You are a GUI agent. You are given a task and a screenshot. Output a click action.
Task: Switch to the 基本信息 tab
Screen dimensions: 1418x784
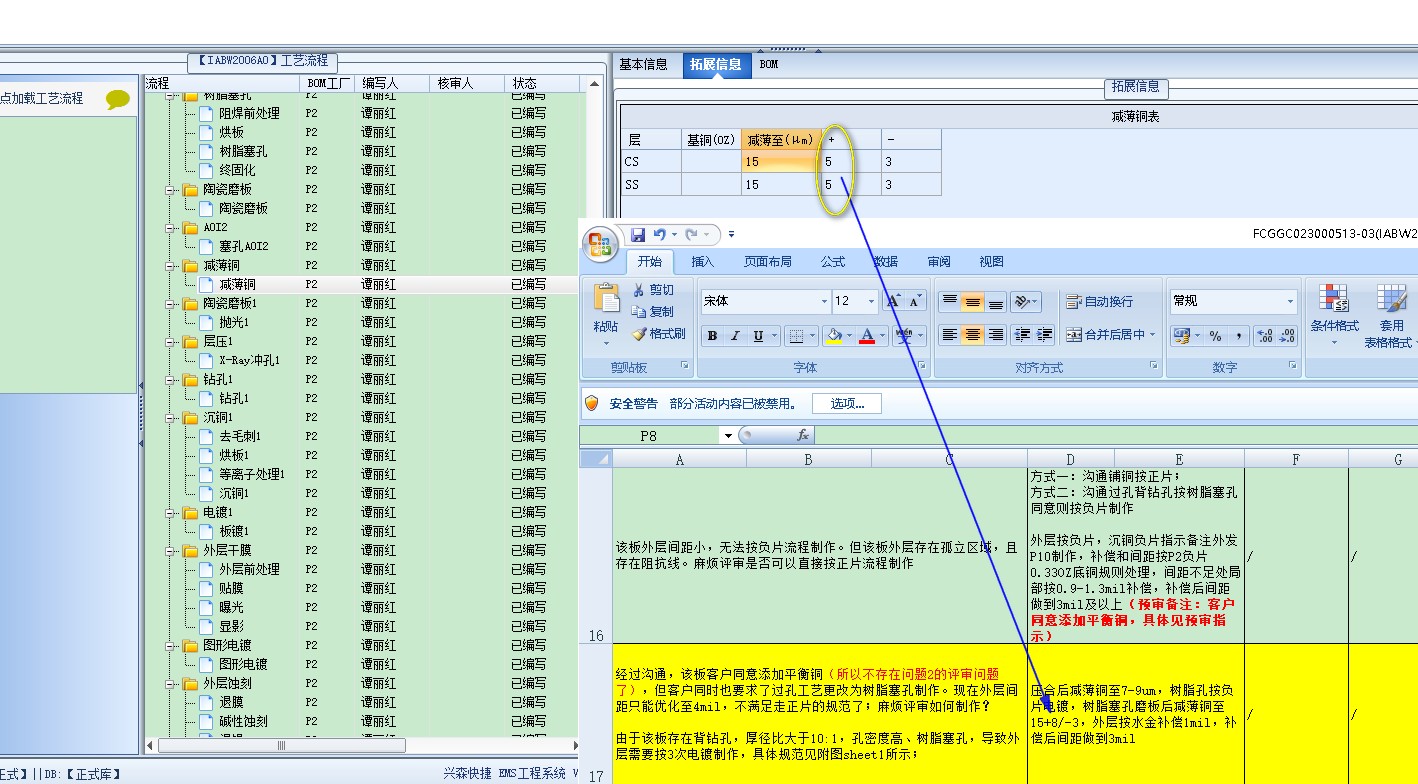click(x=644, y=64)
